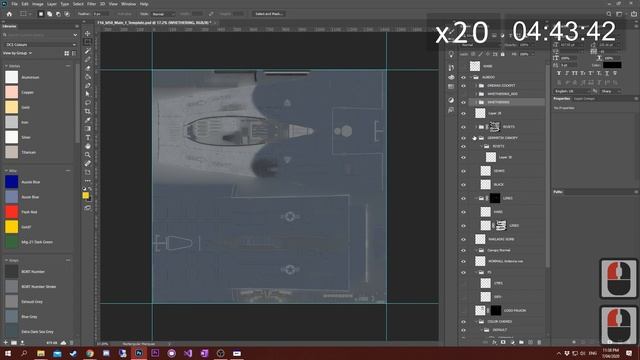Switch Libraries to grid view icon
This screenshot has height=360, width=640.
(x=67, y=53)
